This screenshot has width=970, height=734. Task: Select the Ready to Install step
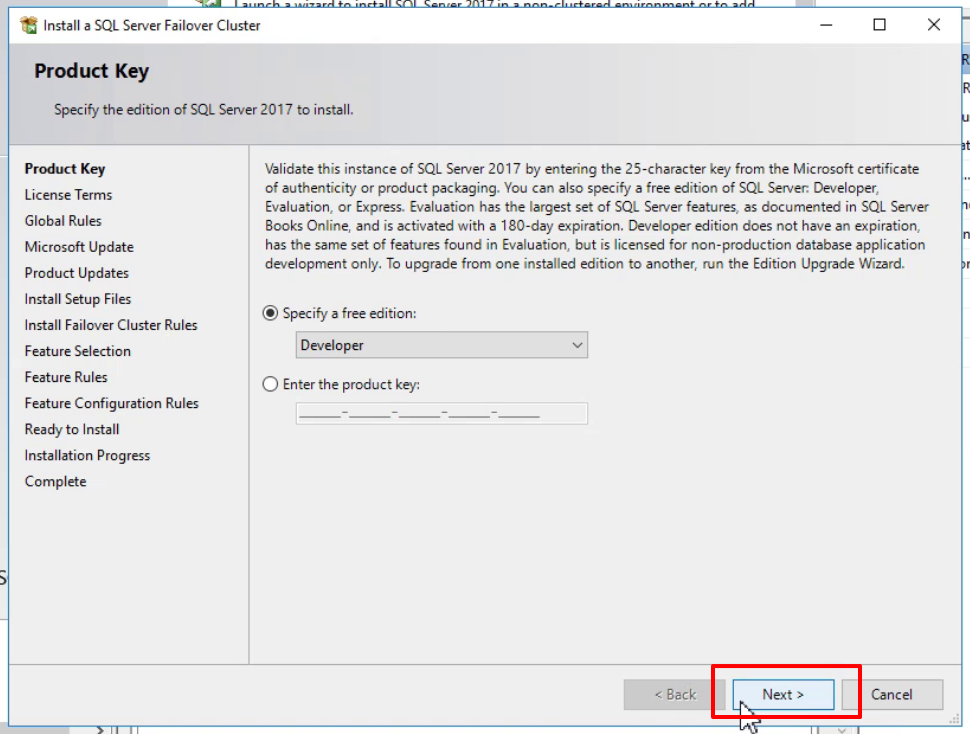coord(72,429)
